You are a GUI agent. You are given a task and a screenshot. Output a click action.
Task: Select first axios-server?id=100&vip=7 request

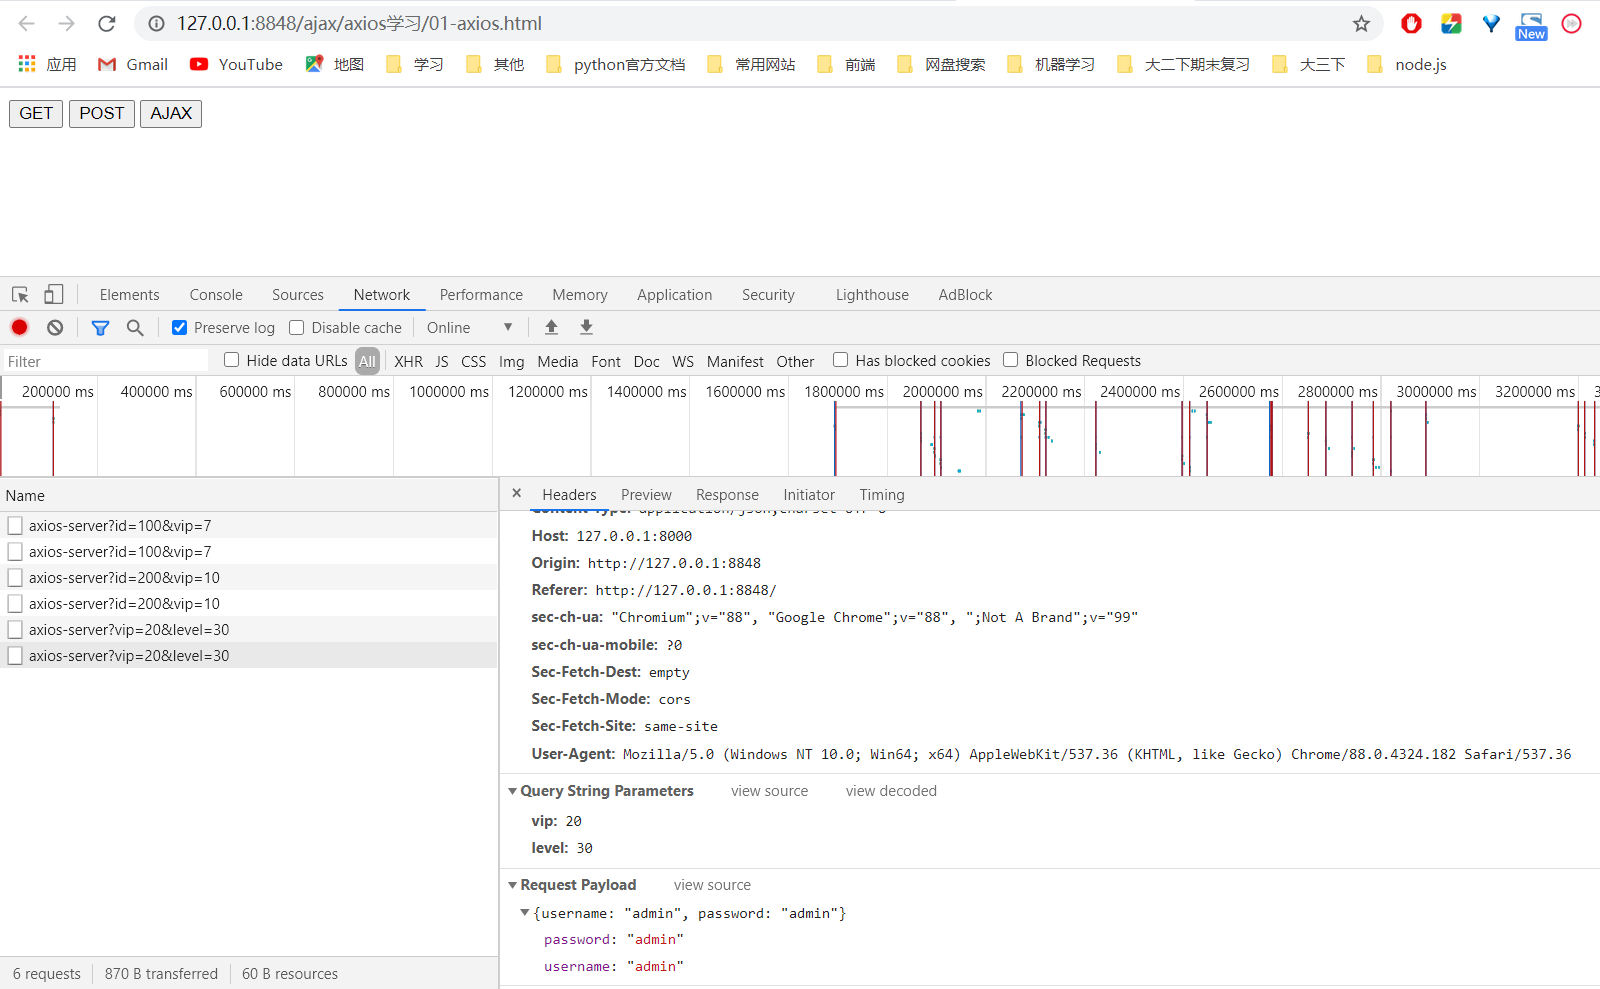coord(248,525)
